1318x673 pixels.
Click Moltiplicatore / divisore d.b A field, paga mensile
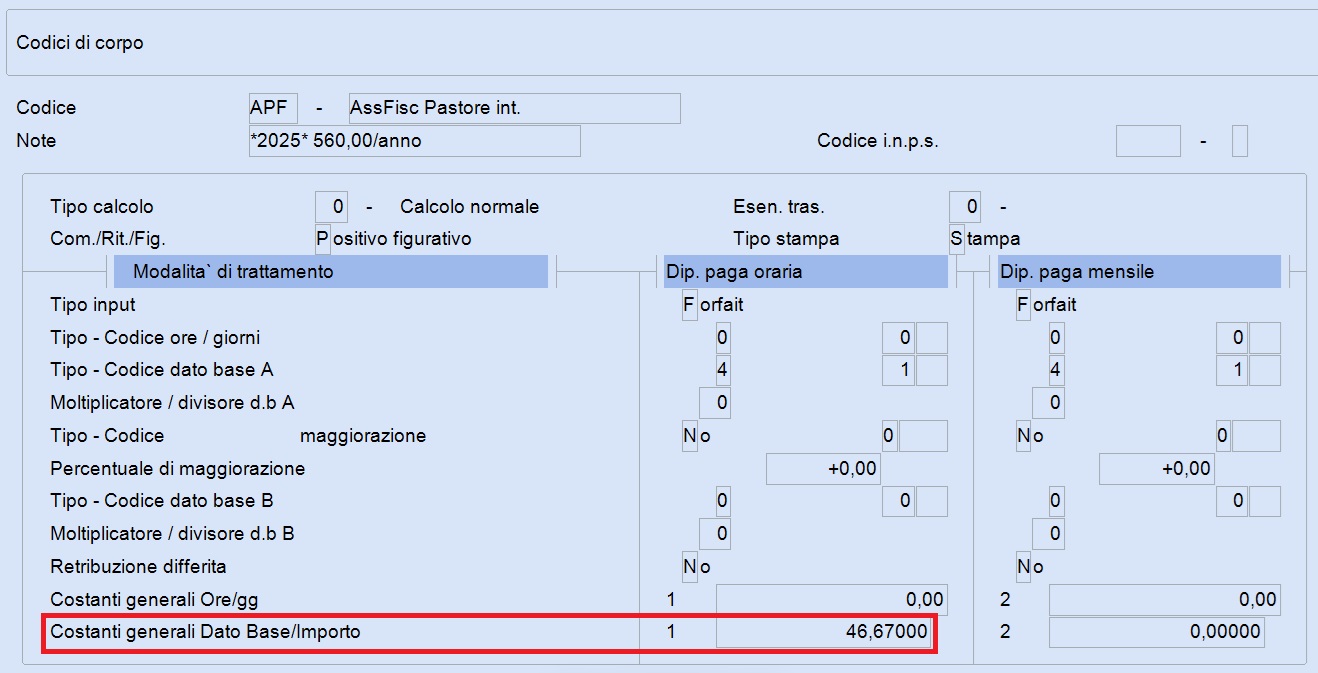coord(1047,403)
